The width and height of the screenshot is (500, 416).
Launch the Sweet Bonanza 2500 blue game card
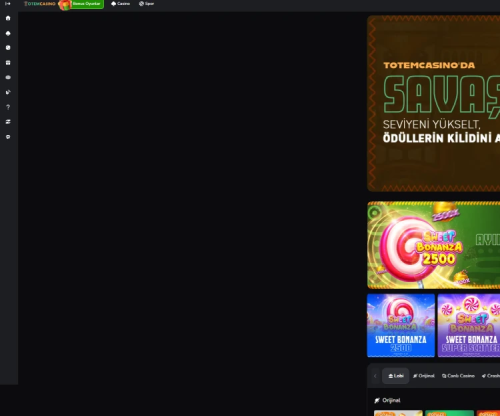click(401, 325)
